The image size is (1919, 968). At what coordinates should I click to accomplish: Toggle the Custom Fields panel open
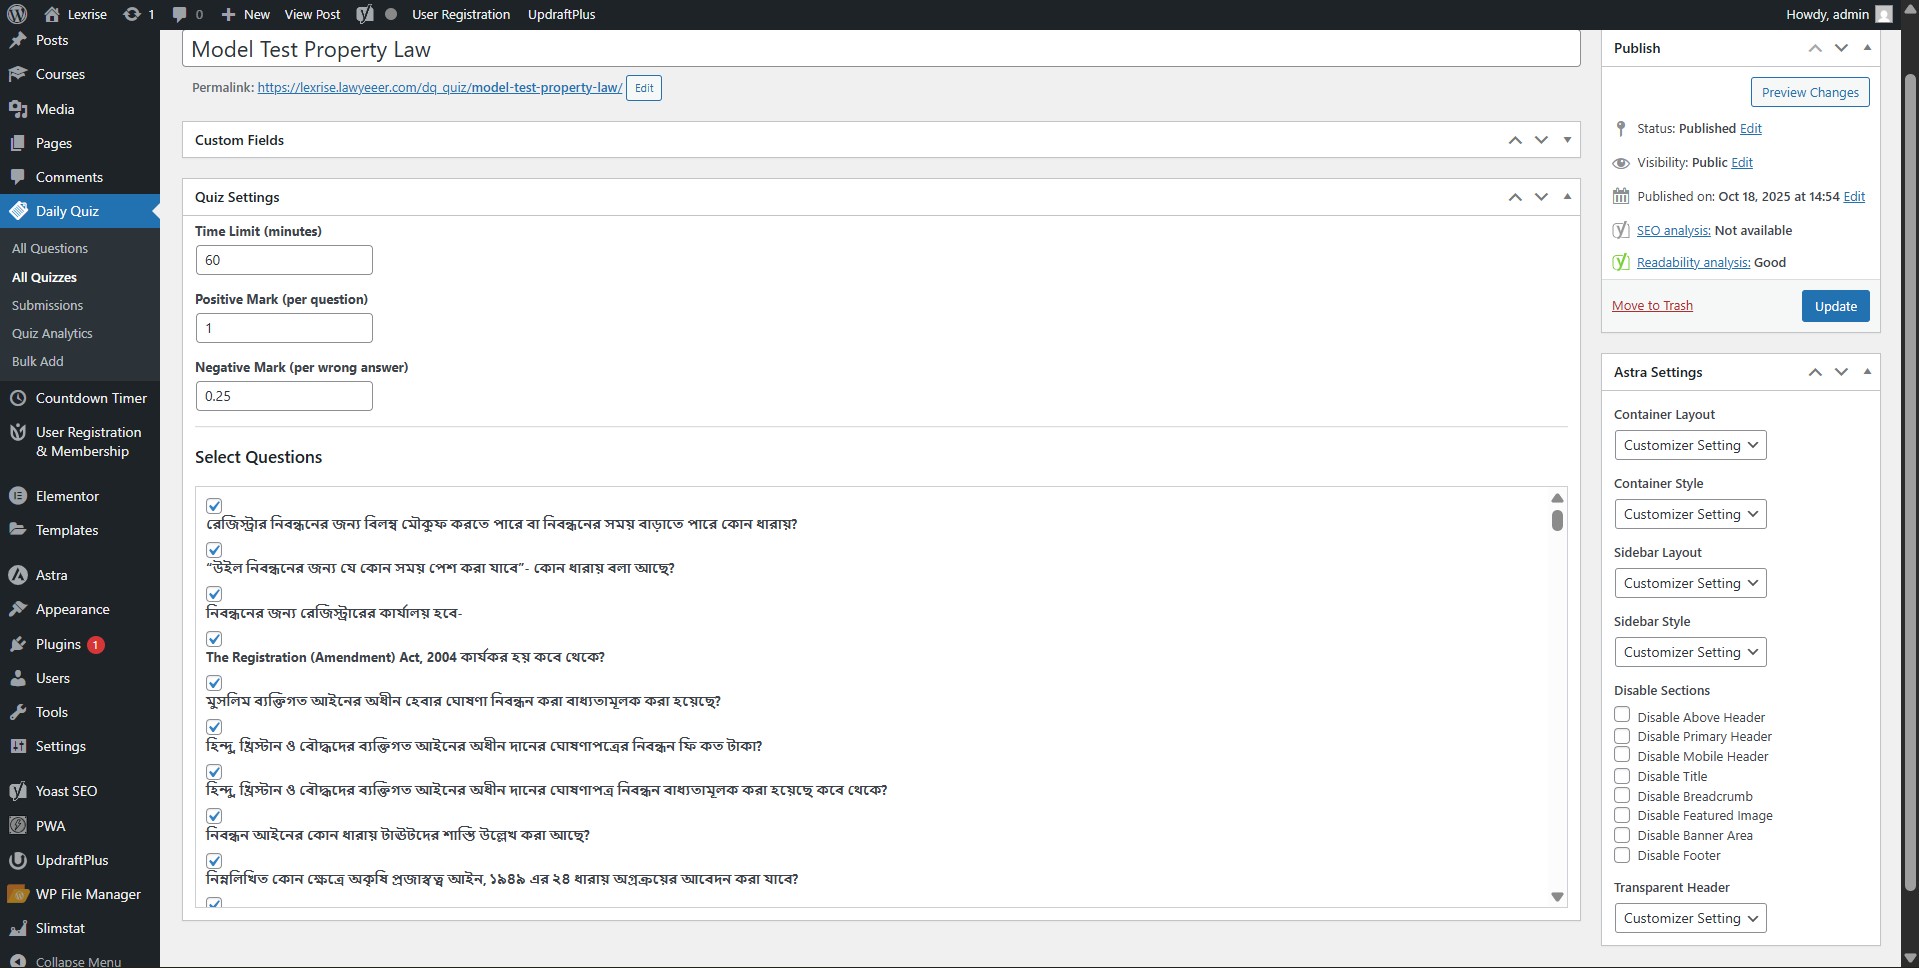click(x=1567, y=140)
